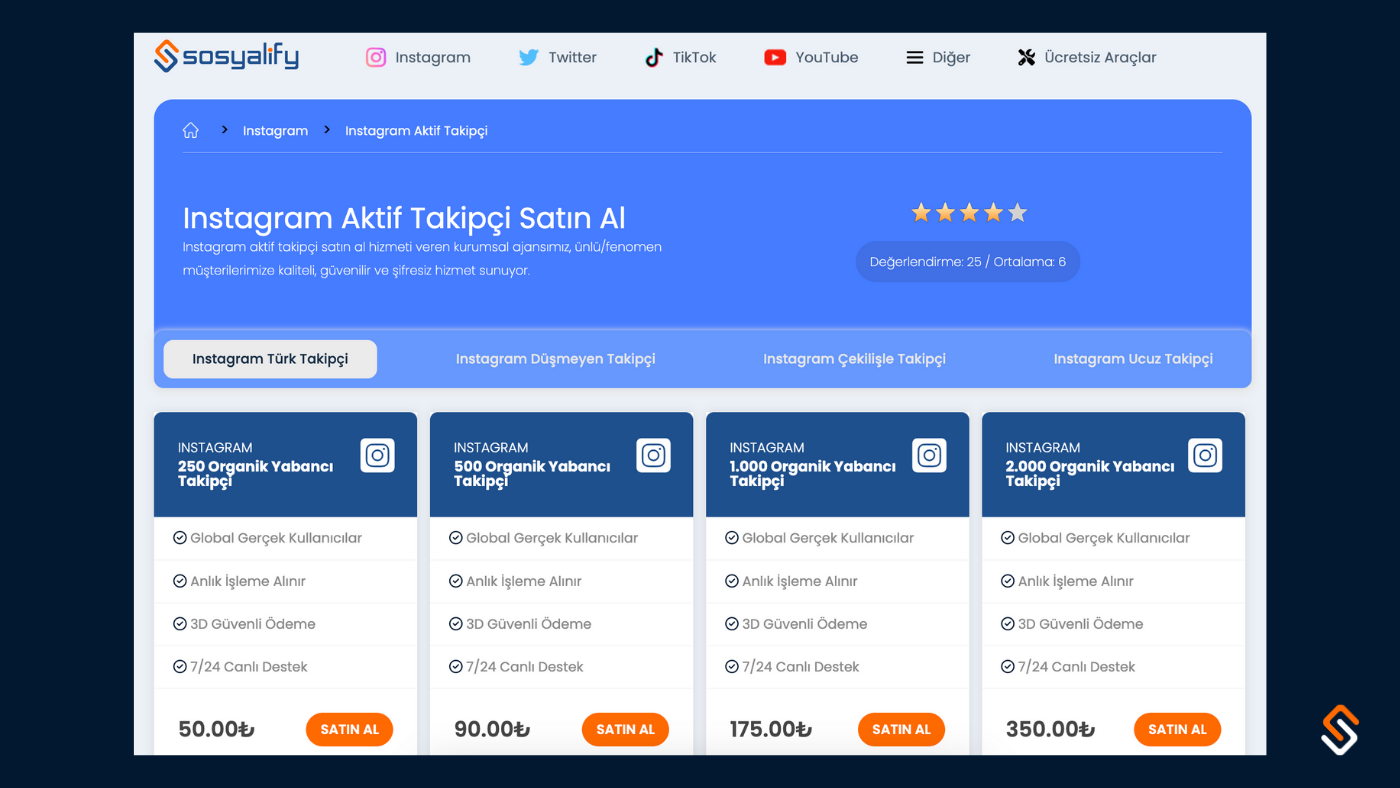Click the Değerlendirme: 25 / Ortalama: 6 badge
This screenshot has width=1400, height=788.
point(968,262)
